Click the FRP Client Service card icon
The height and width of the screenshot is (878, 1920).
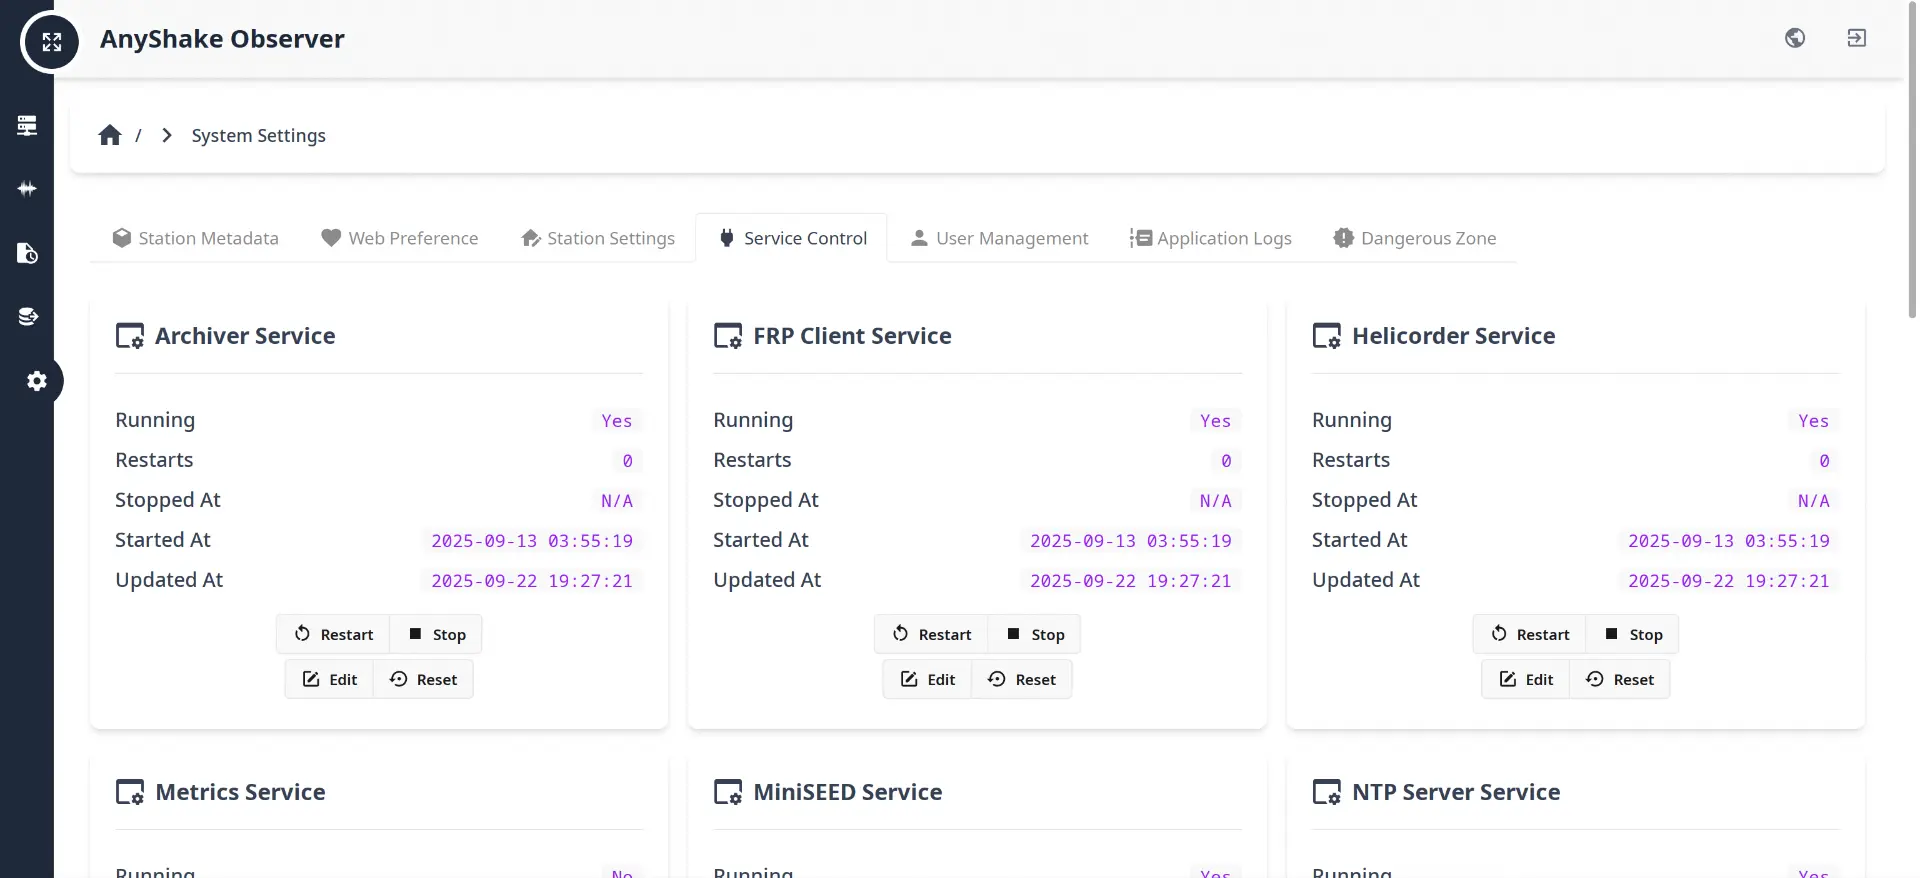[728, 336]
